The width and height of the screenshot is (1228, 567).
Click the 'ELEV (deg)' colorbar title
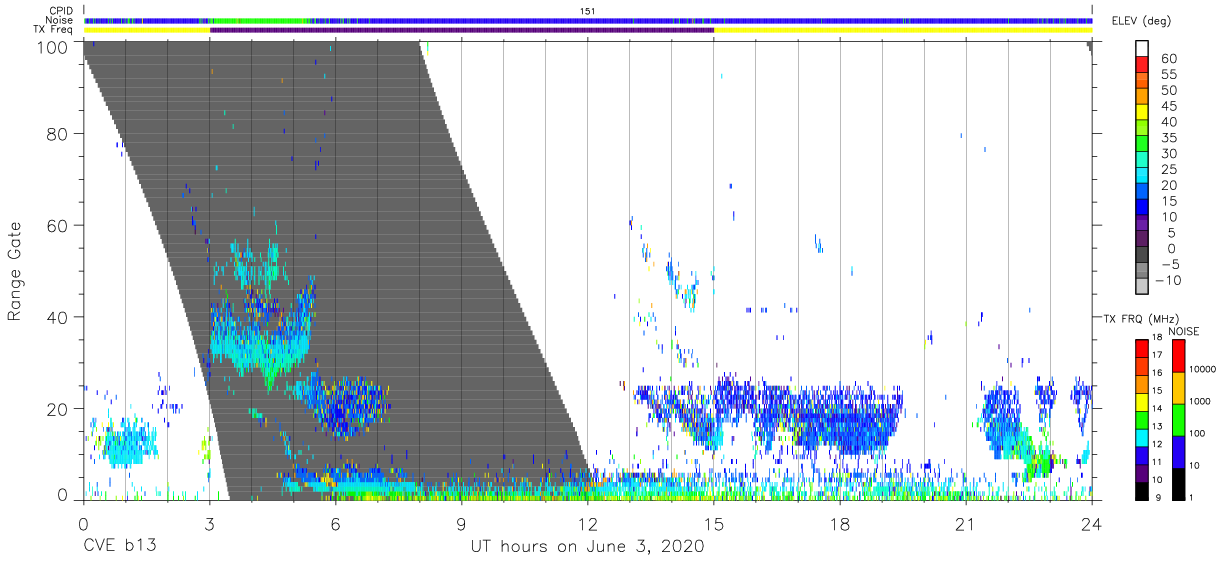click(1143, 20)
